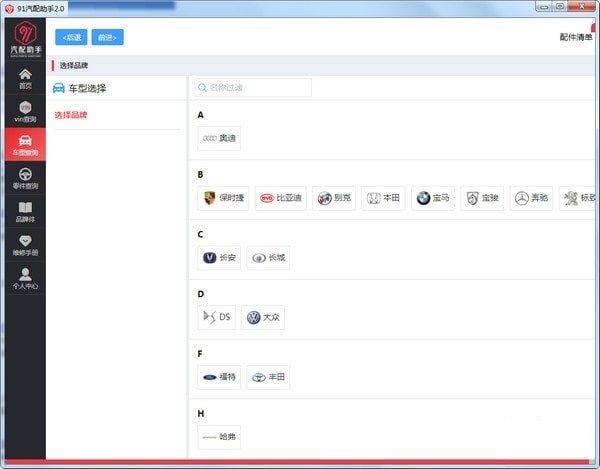Click the letter D section heading
Image resolution: width=600 pixels, height=469 pixels.
click(201, 294)
